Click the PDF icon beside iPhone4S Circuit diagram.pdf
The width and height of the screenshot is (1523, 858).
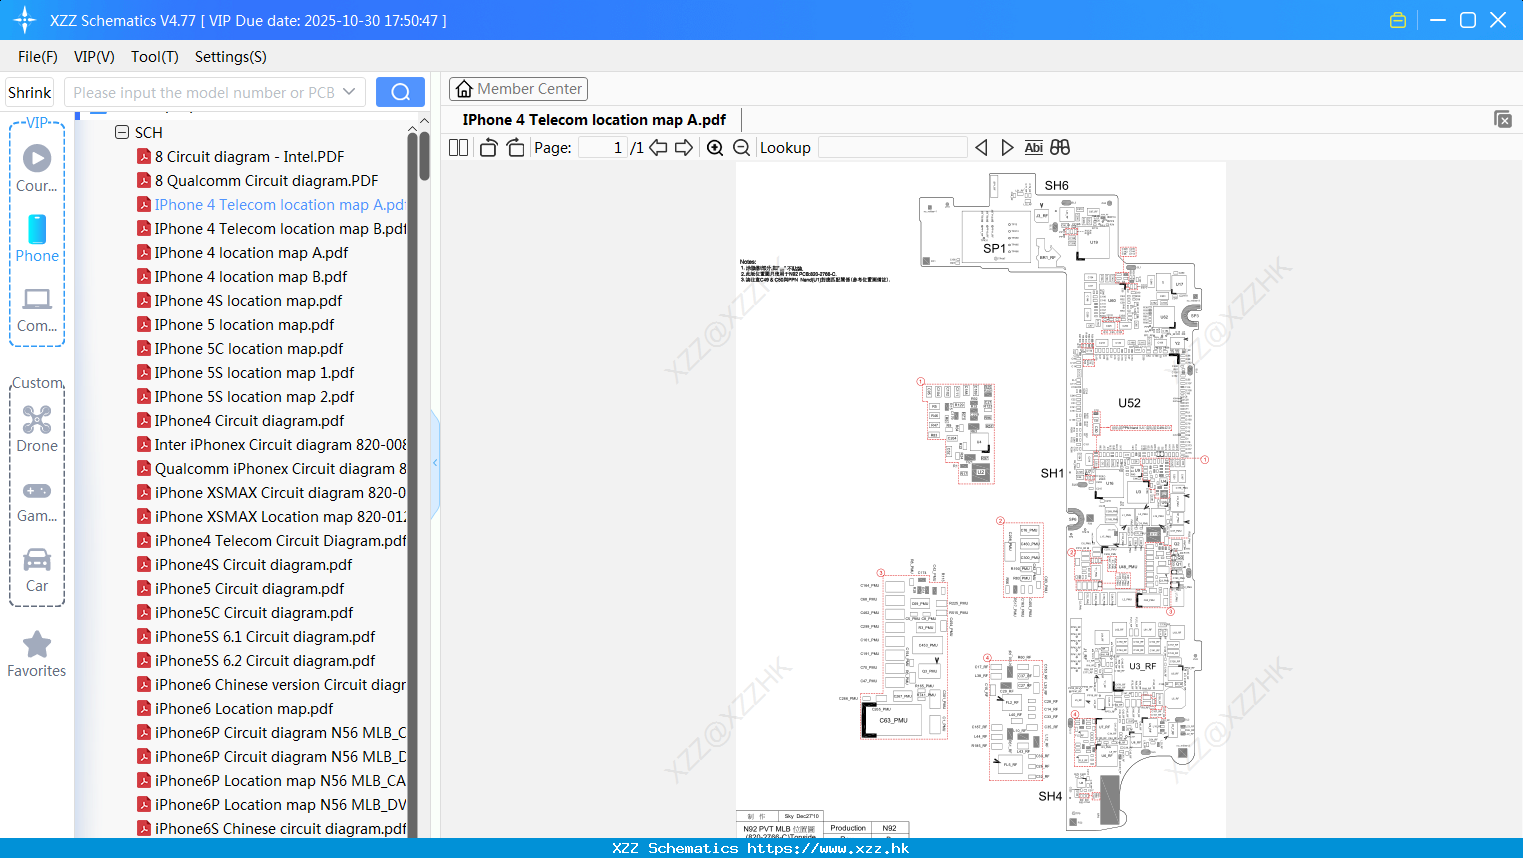click(144, 565)
